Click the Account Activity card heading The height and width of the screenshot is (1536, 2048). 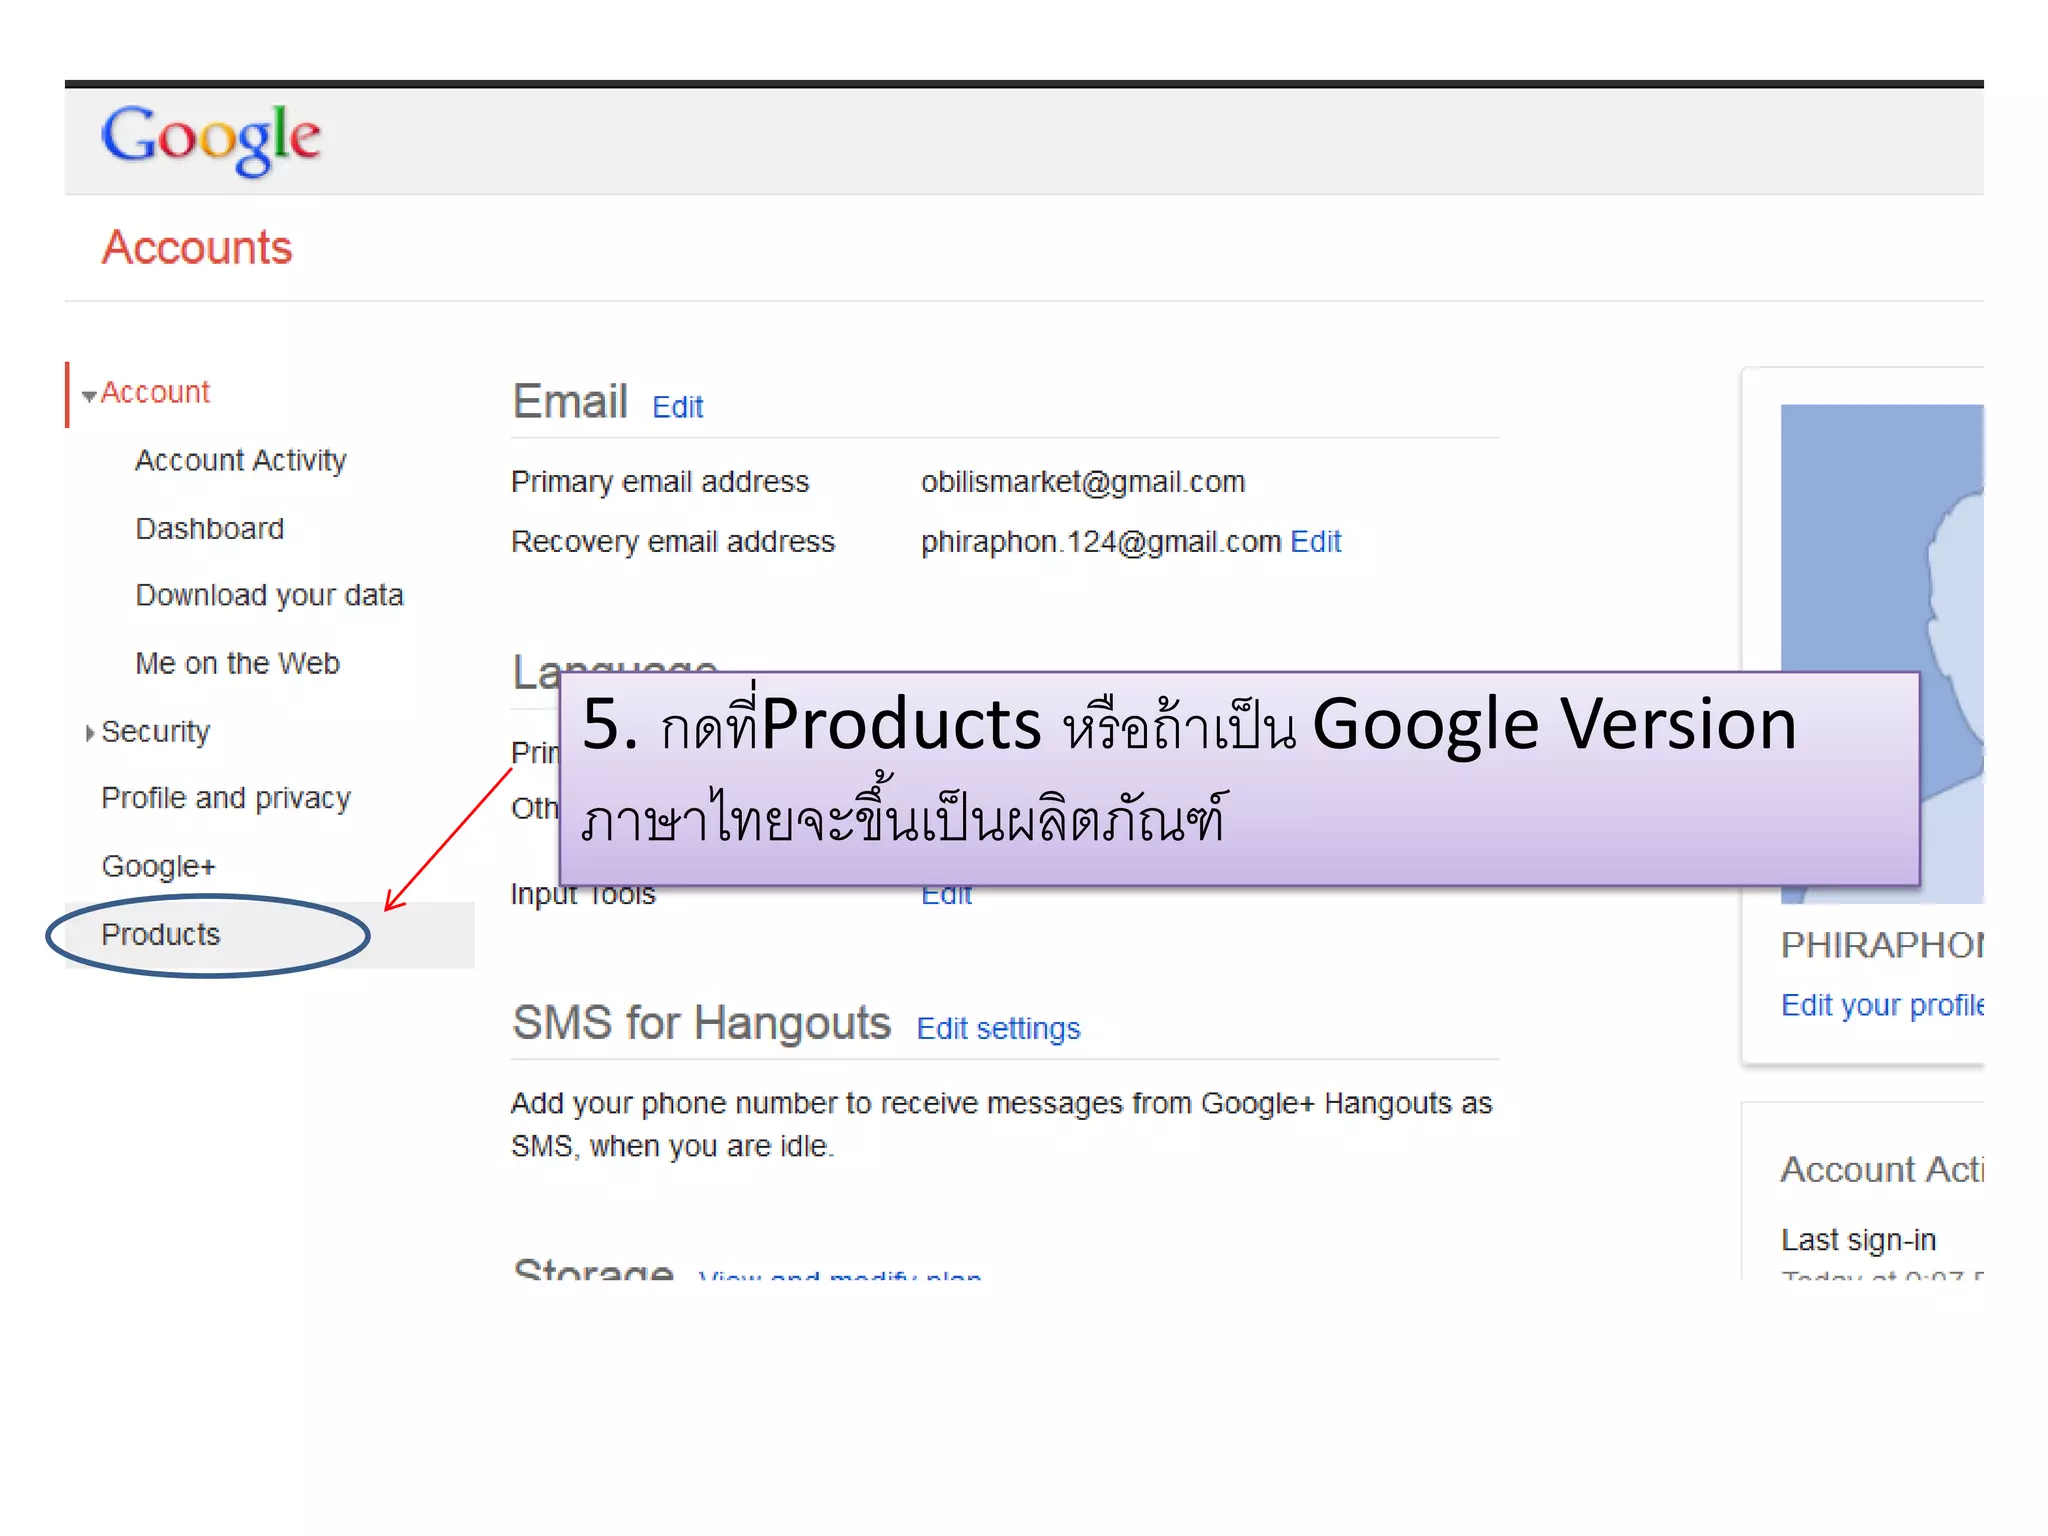pyautogui.click(x=1882, y=1169)
